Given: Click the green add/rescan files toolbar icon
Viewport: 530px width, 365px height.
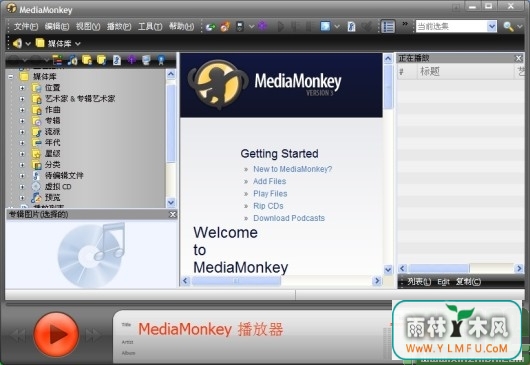Looking at the screenshot, I should (211, 27).
